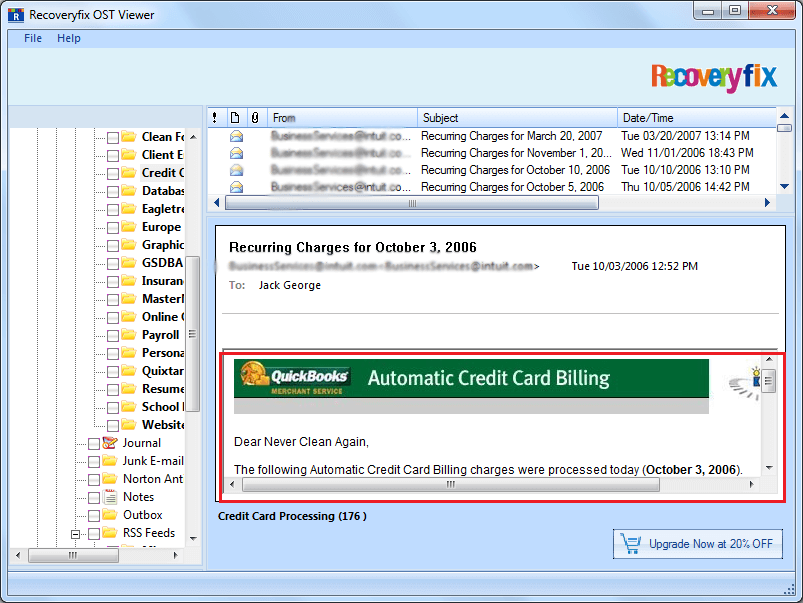Sort messages by attachment paperclip column
This screenshot has width=803, height=603.
tap(255, 118)
